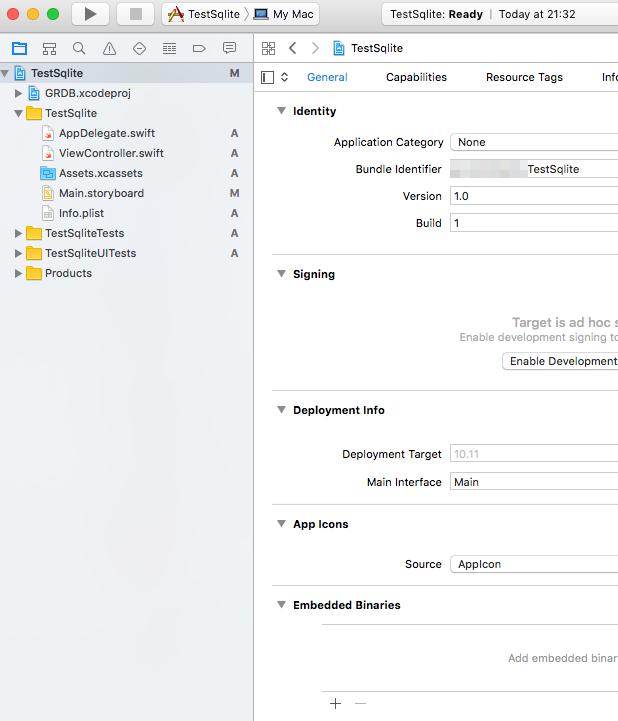Screen dimensions: 618x721
Task: Open target selector up-down arrows
Action: pyautogui.click(x=285, y=77)
